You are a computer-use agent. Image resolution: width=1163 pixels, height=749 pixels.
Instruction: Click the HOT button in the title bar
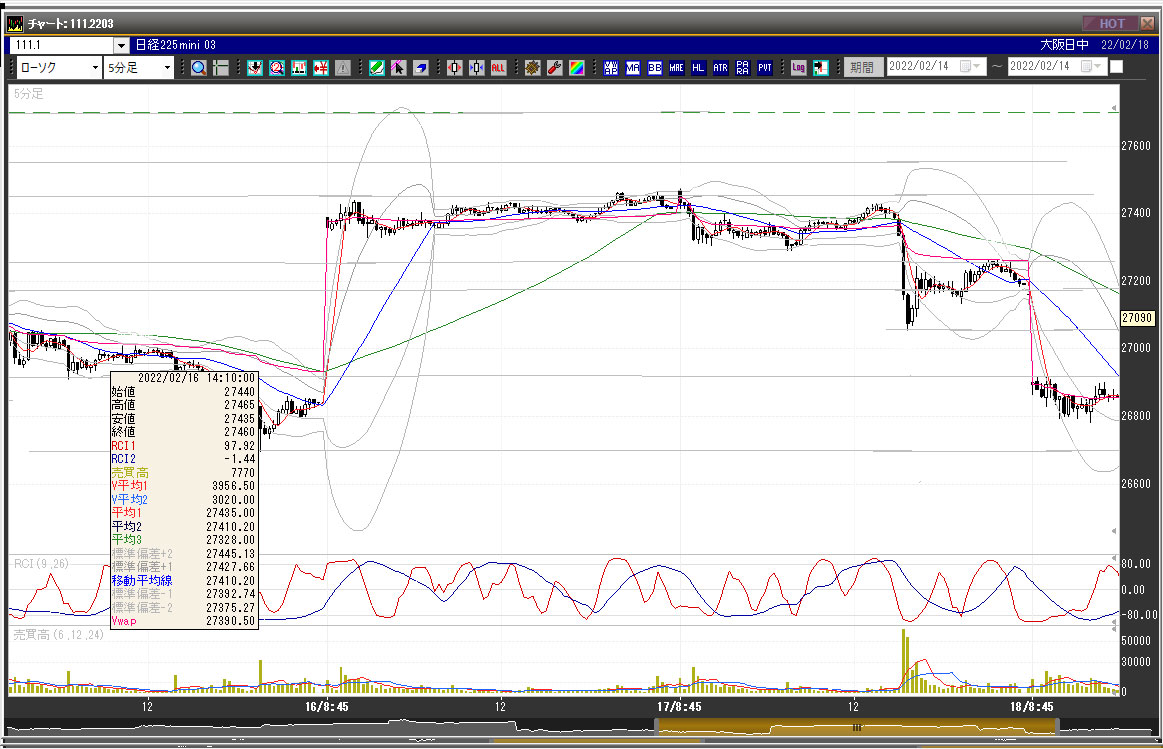[x=1111, y=23]
